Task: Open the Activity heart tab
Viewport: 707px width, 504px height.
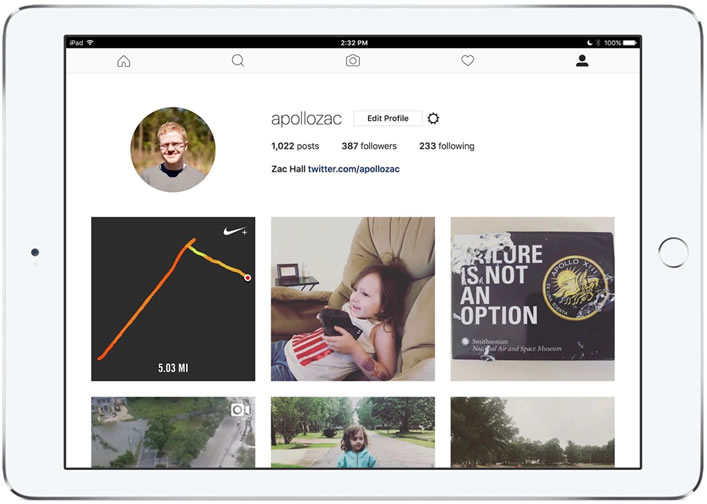Action: [x=468, y=60]
